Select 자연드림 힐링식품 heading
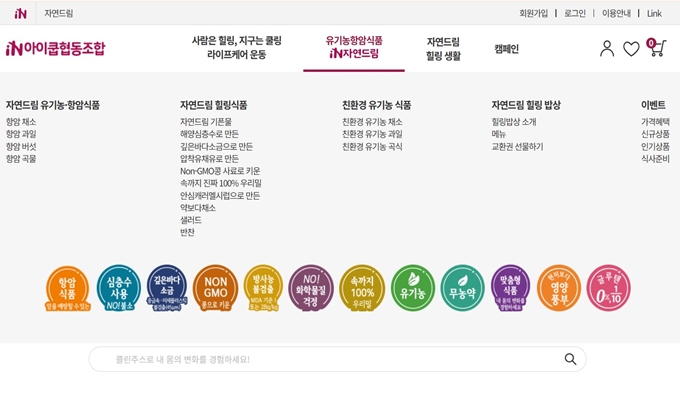 [x=214, y=105]
